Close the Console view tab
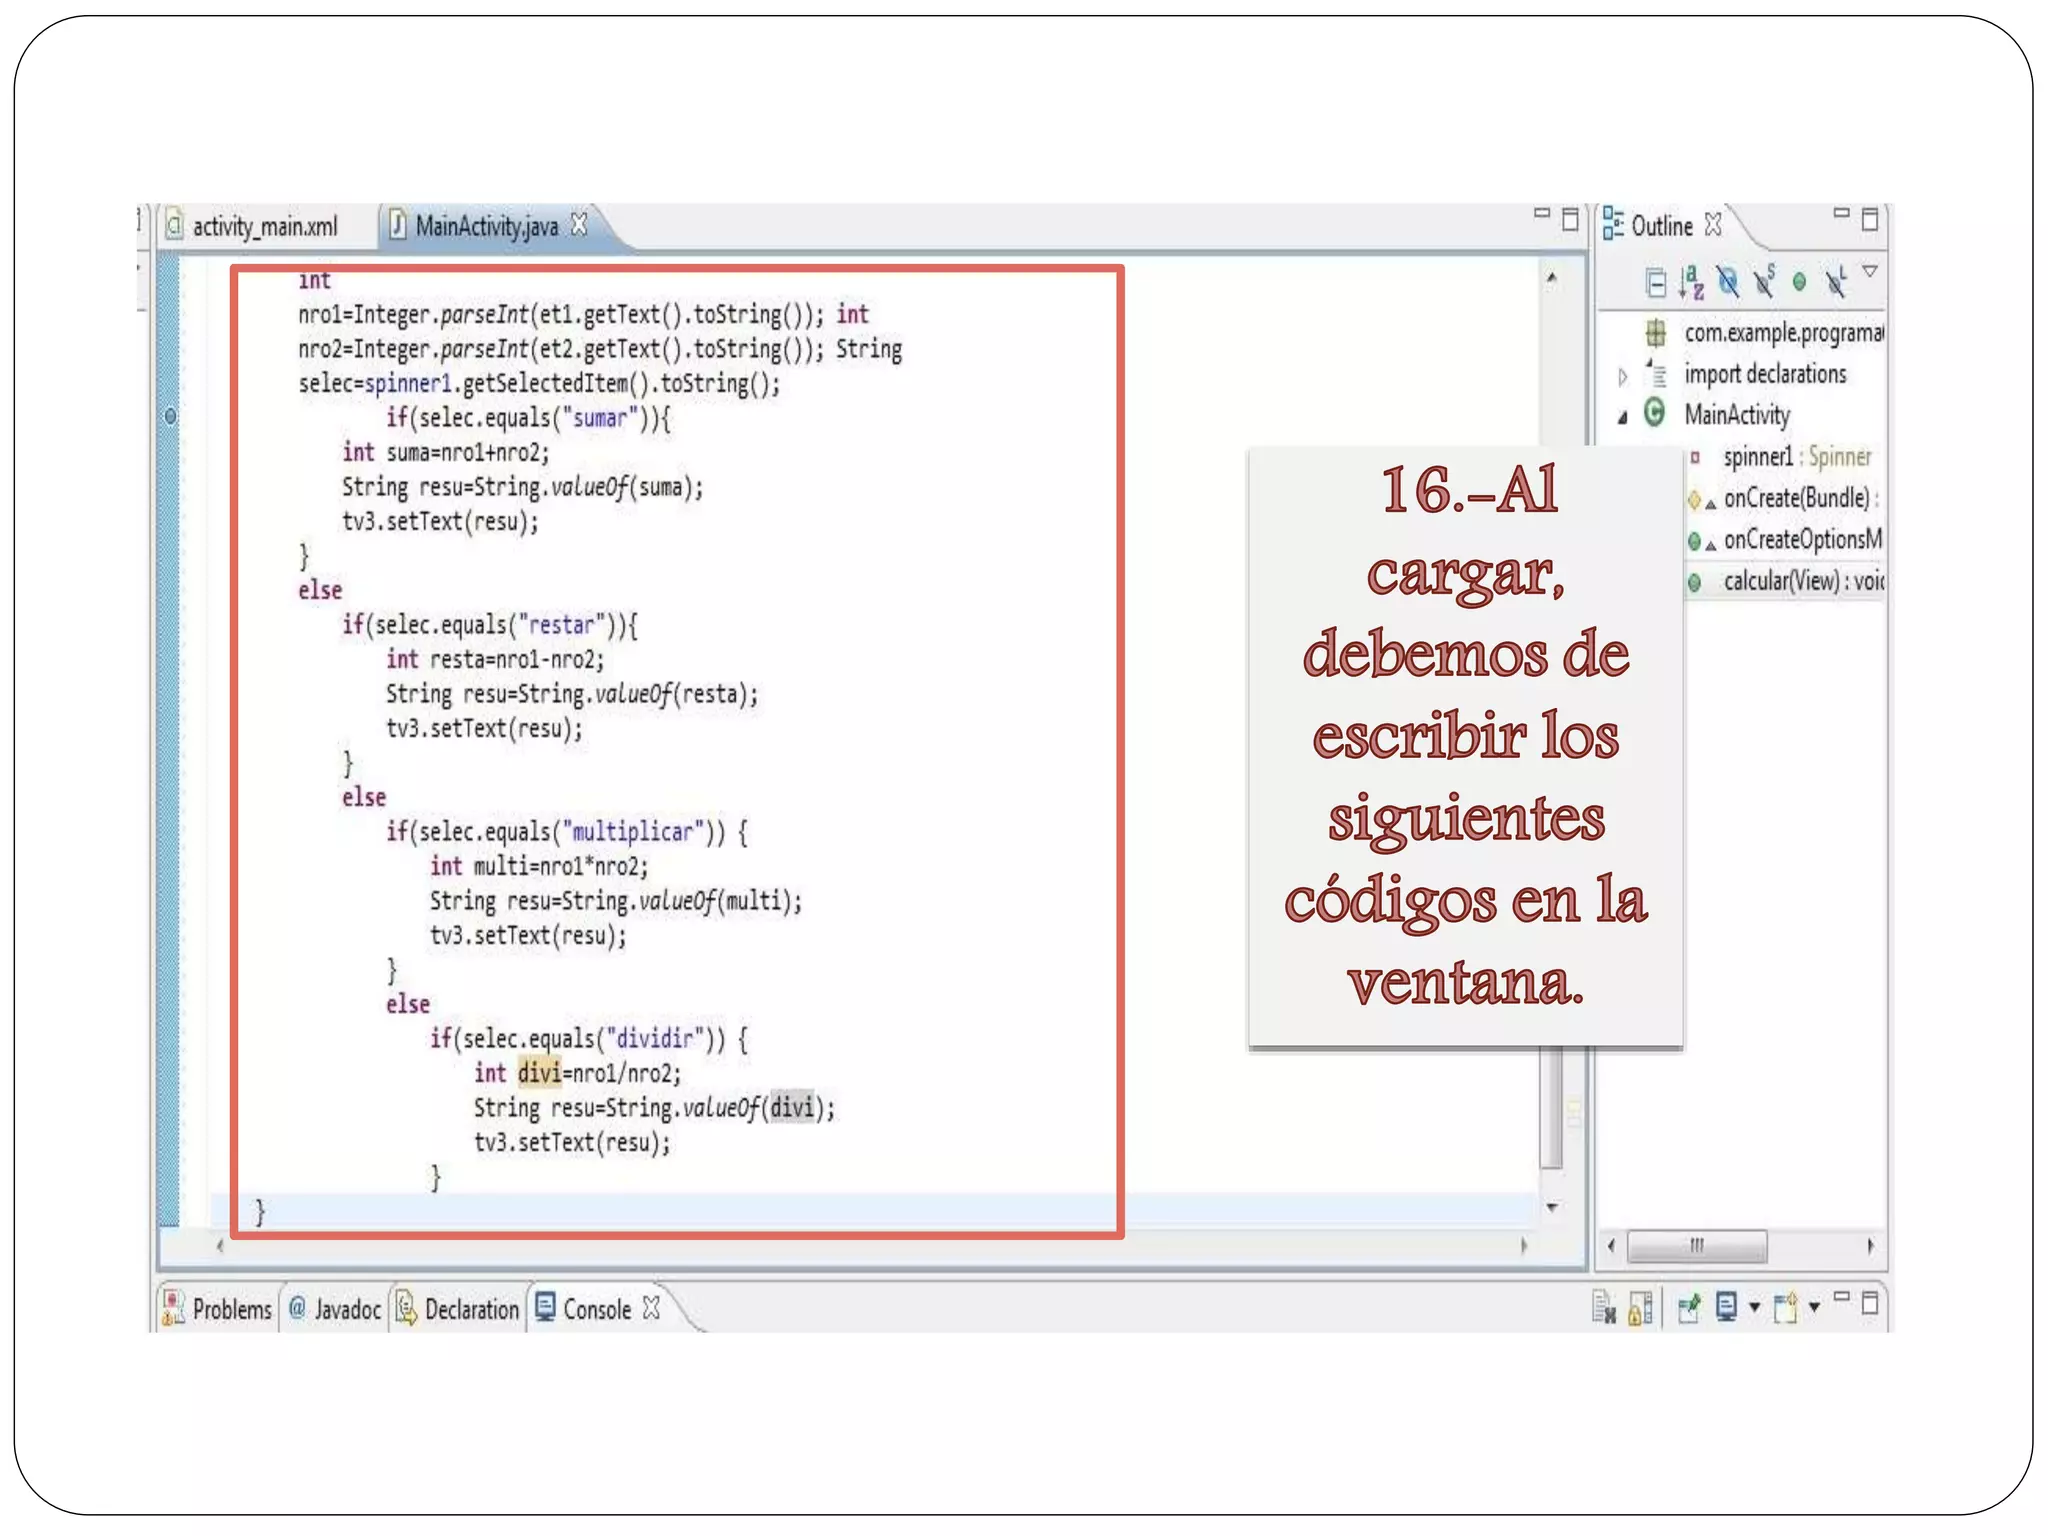Screen dimensions: 2048x1536 652,1308
